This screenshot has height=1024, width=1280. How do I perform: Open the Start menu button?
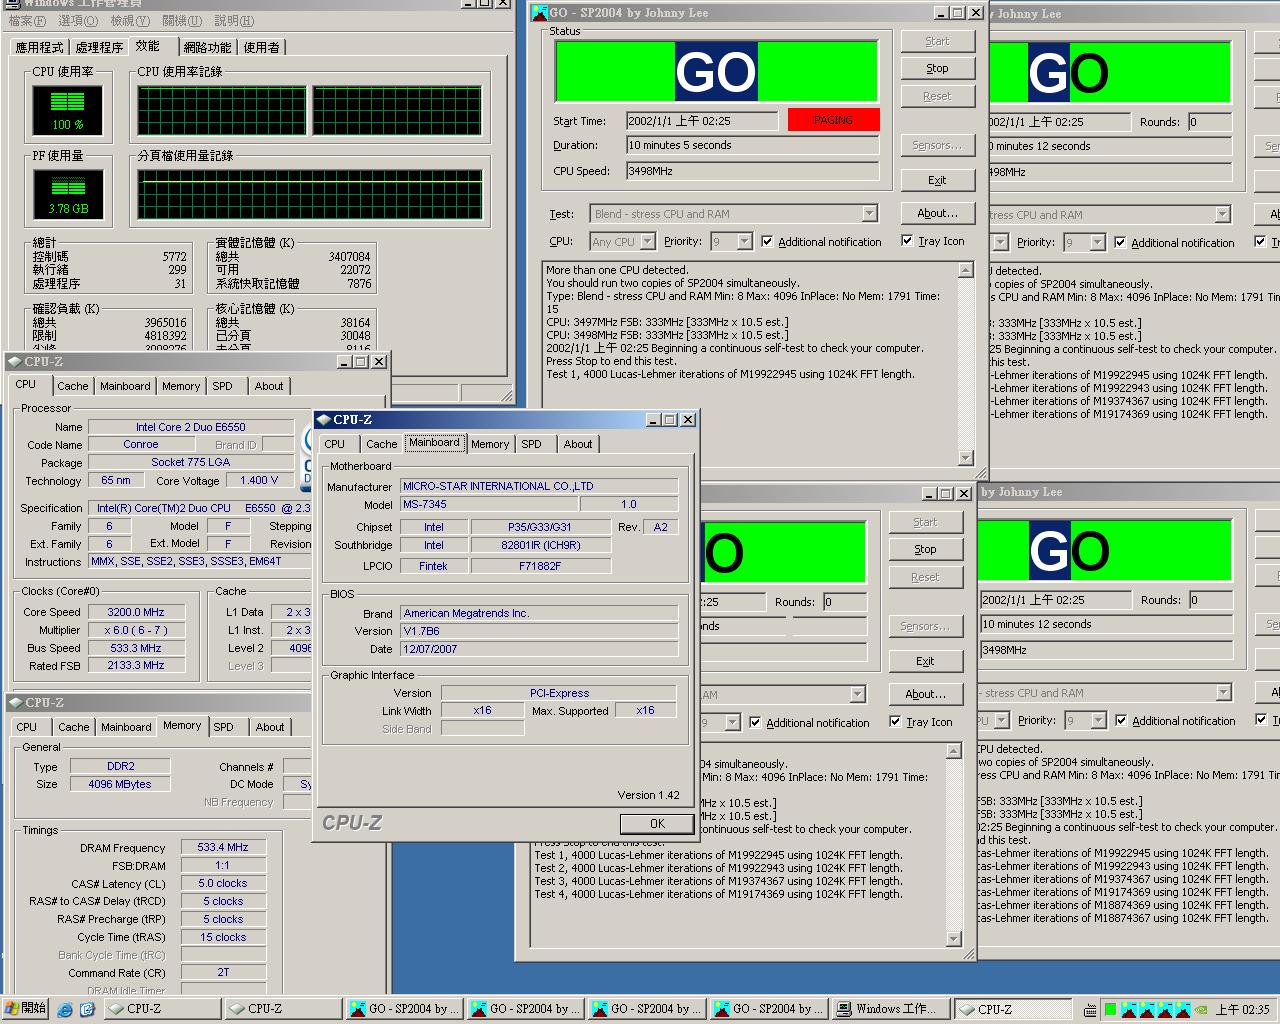point(25,1008)
